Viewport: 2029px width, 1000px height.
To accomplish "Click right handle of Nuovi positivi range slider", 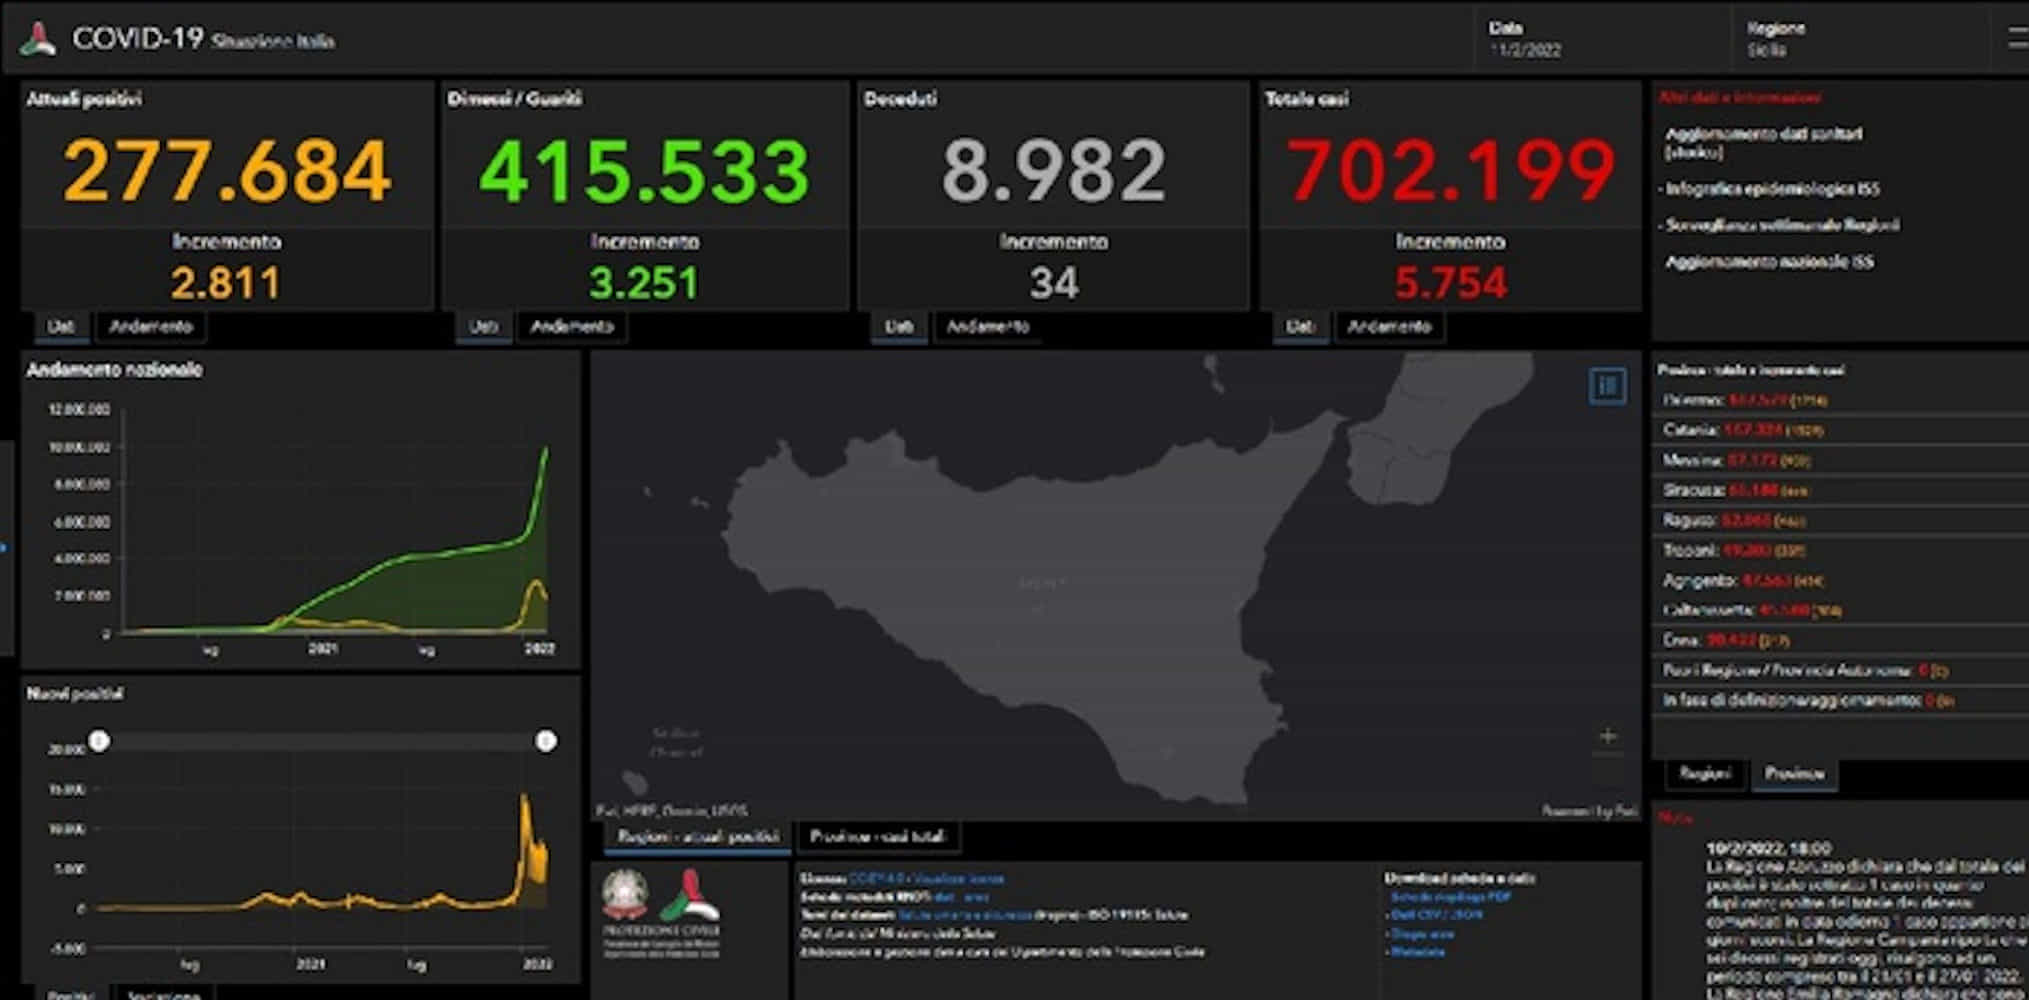I will pos(546,741).
